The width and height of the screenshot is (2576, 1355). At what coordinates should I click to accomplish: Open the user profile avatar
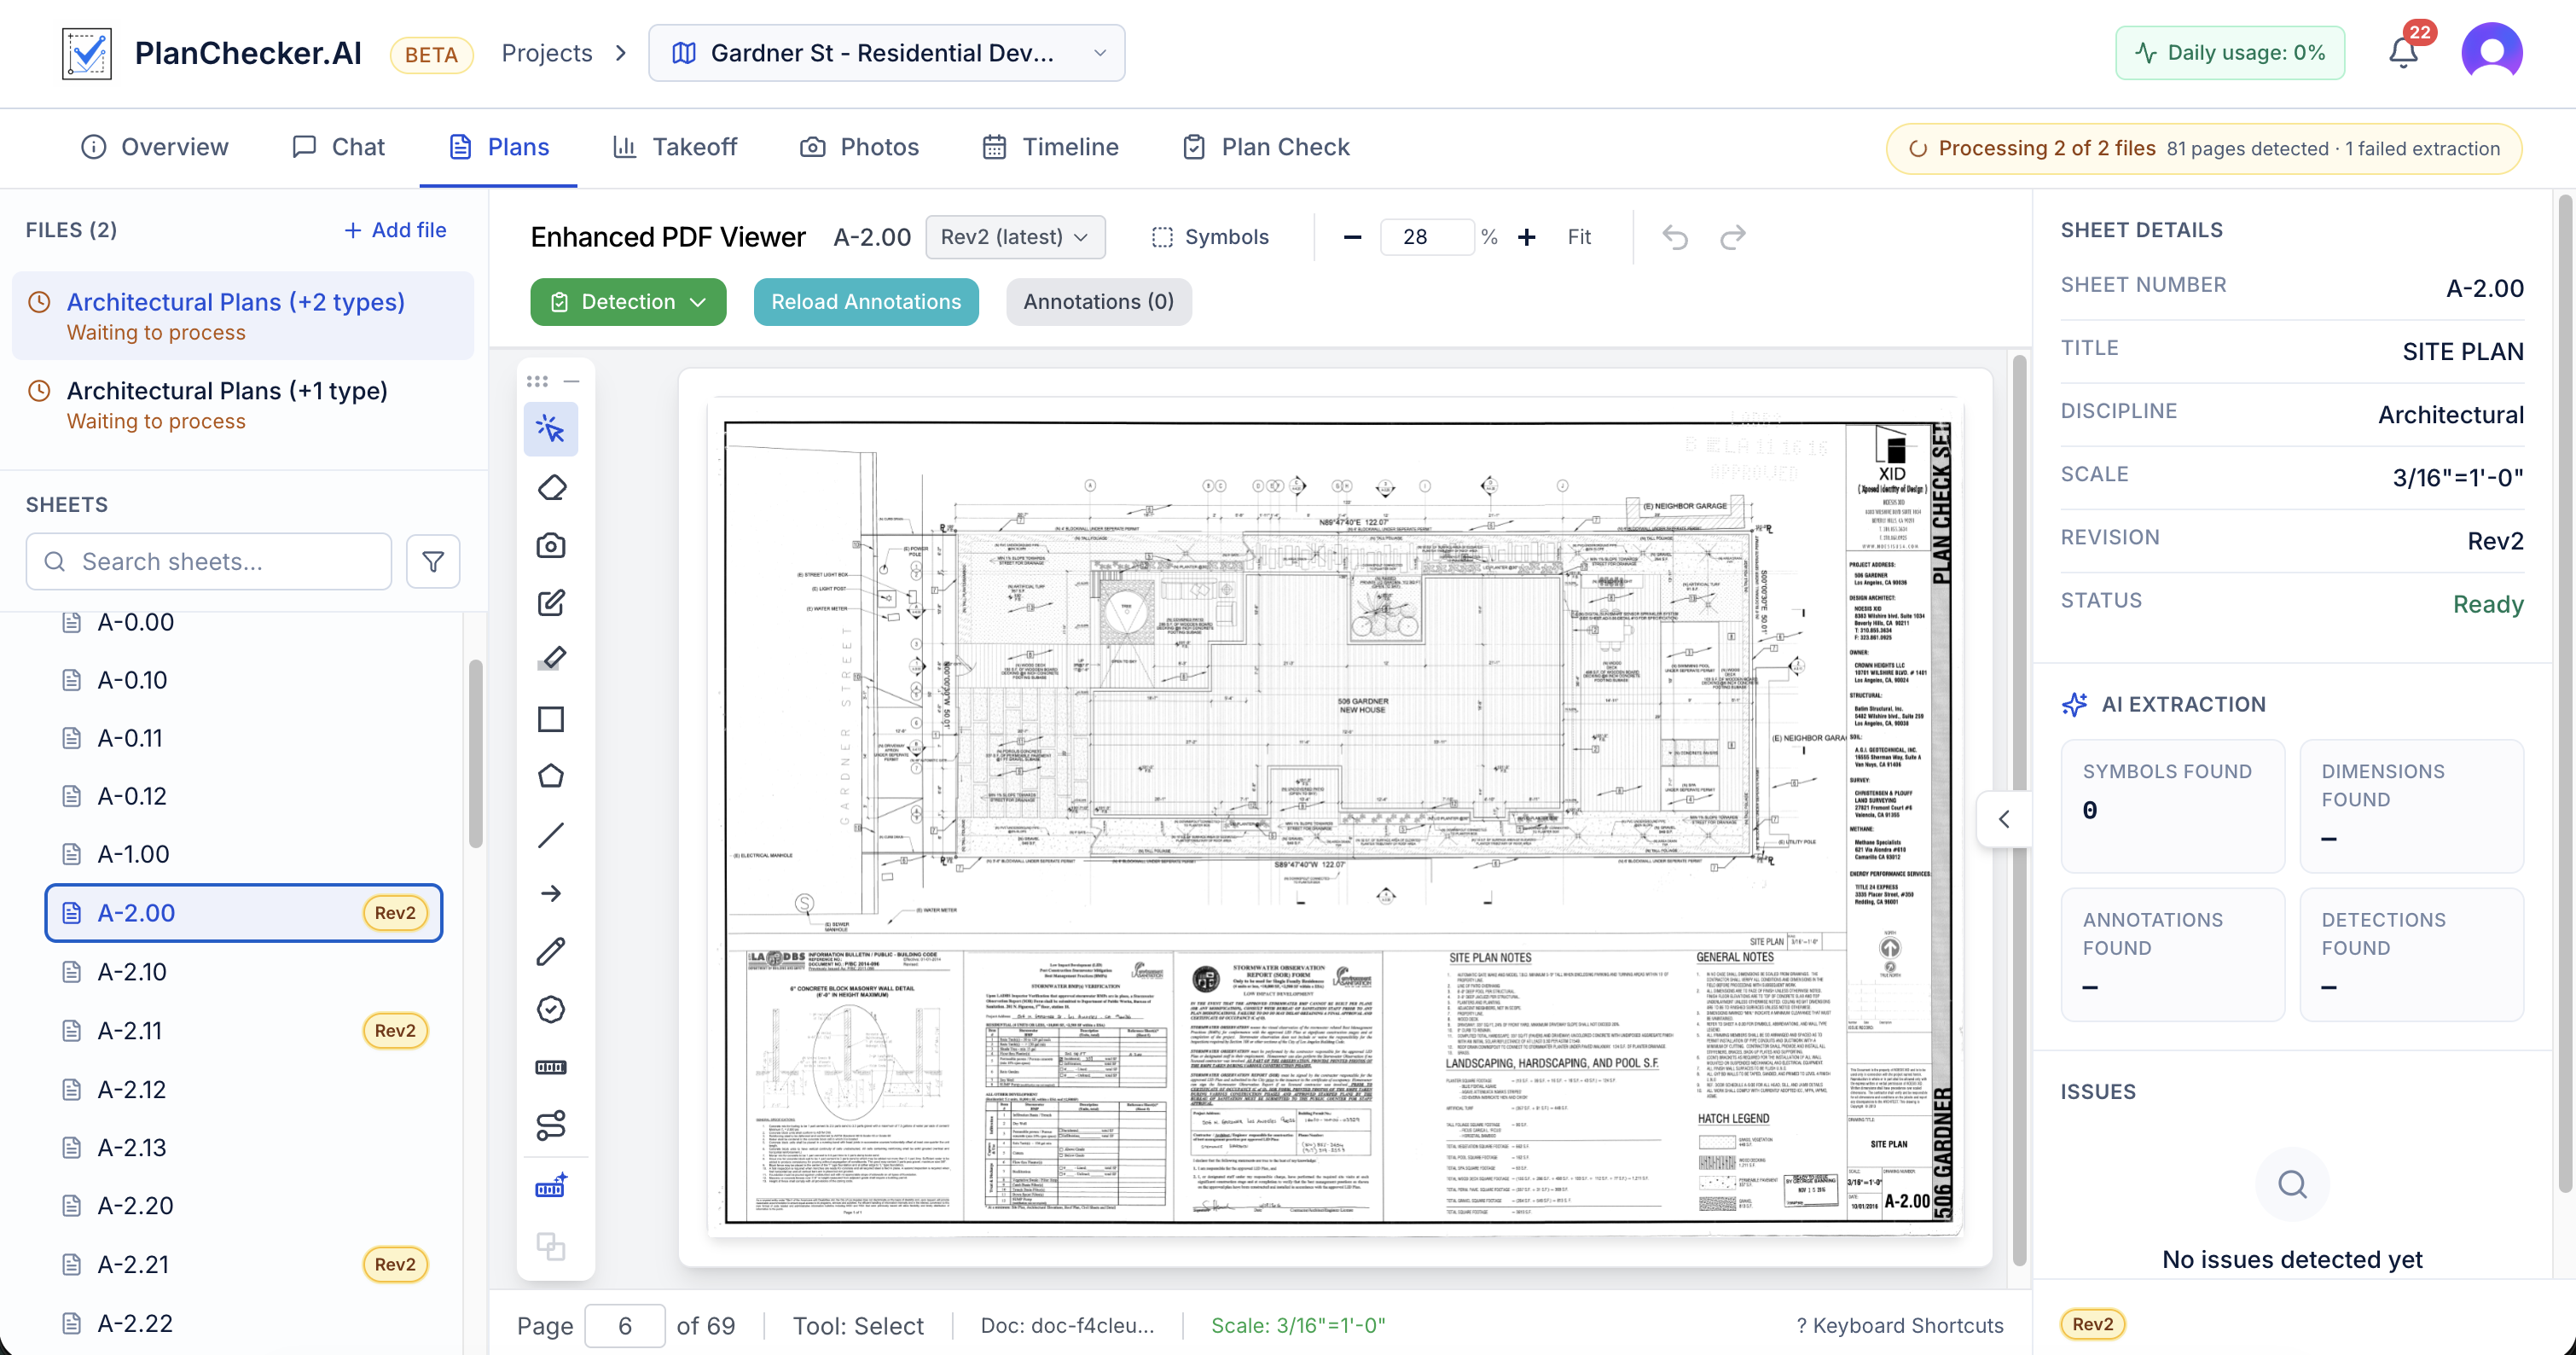(x=2491, y=52)
